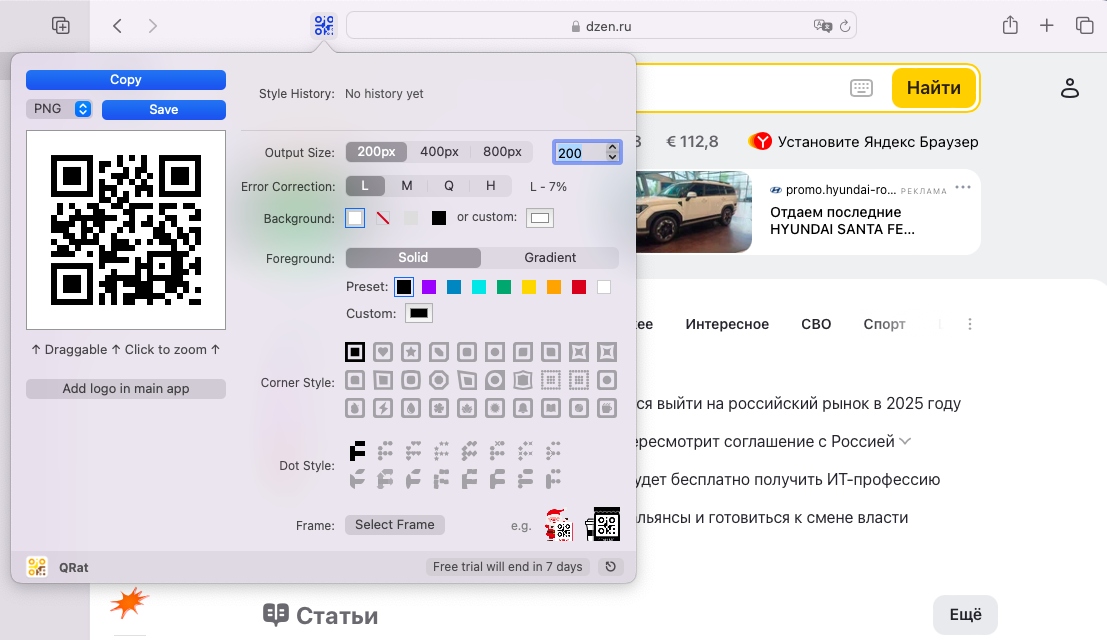Image resolution: width=1107 pixels, height=640 pixels.
Task: Switch foreground to Gradient
Action: pyautogui.click(x=550, y=258)
